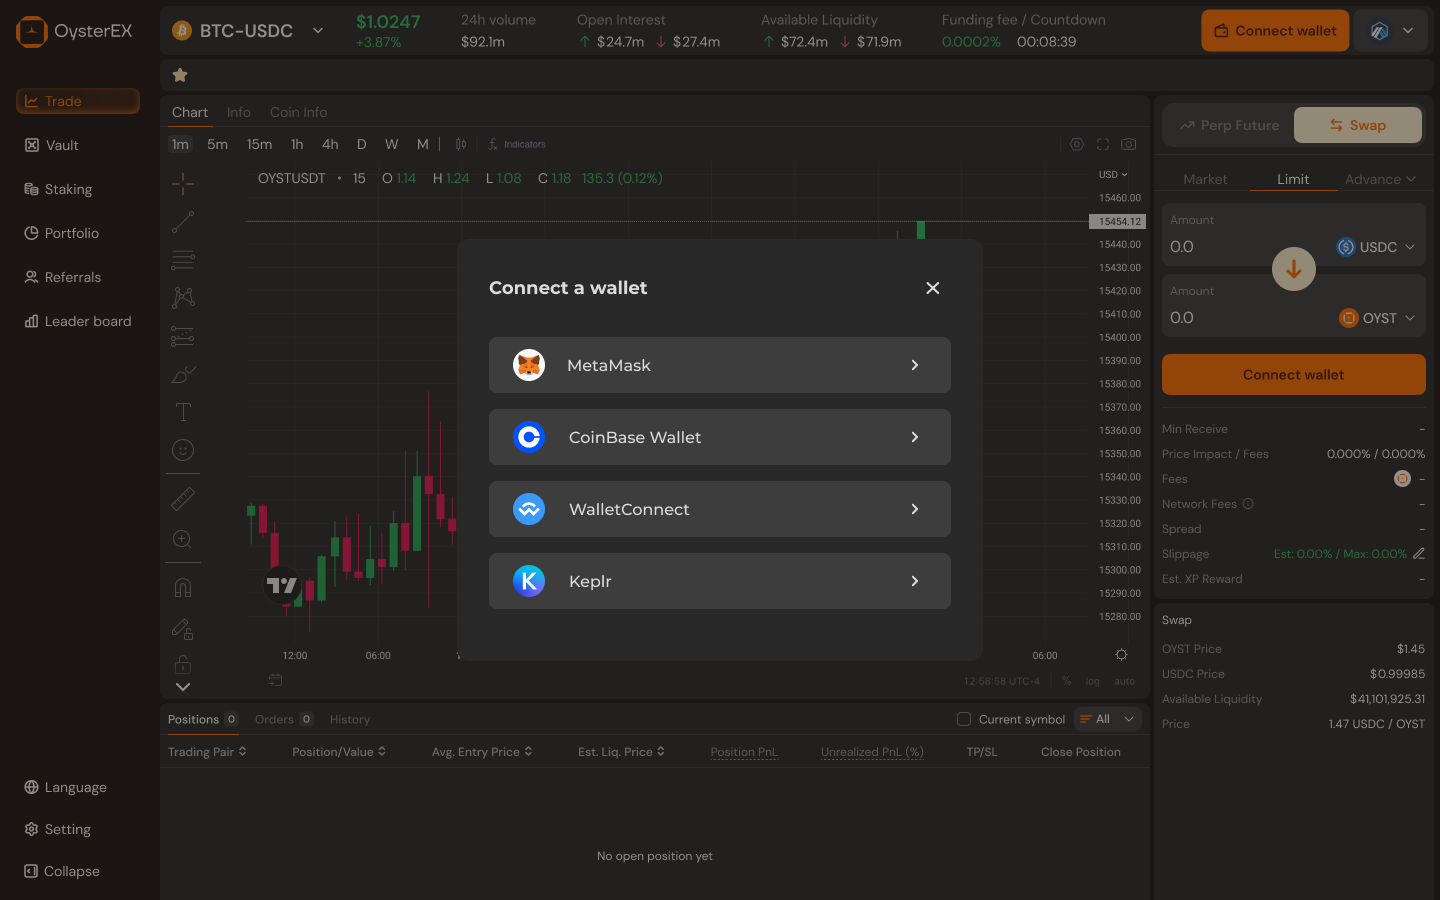1440x900 pixels.
Task: Open the USDC token dropdown
Action: click(1376, 247)
